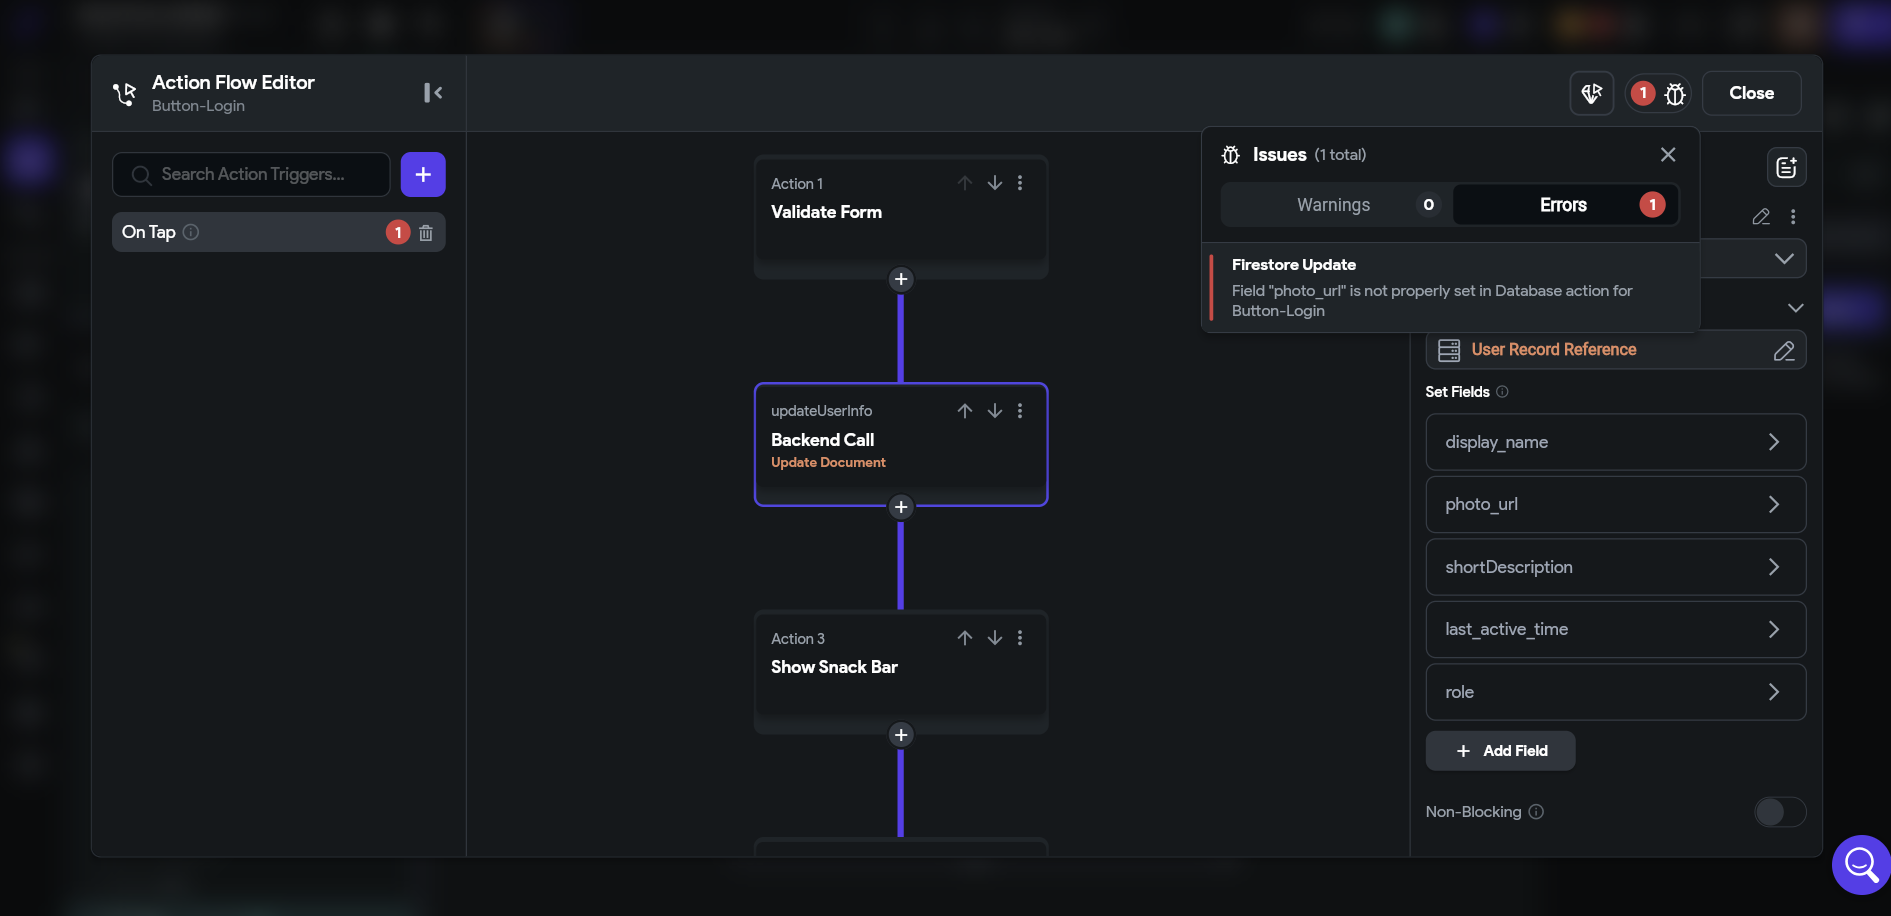Delete the On Tap trigger
1891x916 pixels.
(426, 232)
